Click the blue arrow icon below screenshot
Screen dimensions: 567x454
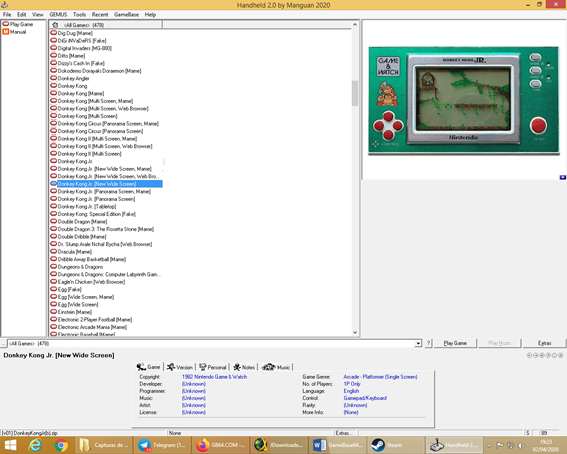point(562,177)
